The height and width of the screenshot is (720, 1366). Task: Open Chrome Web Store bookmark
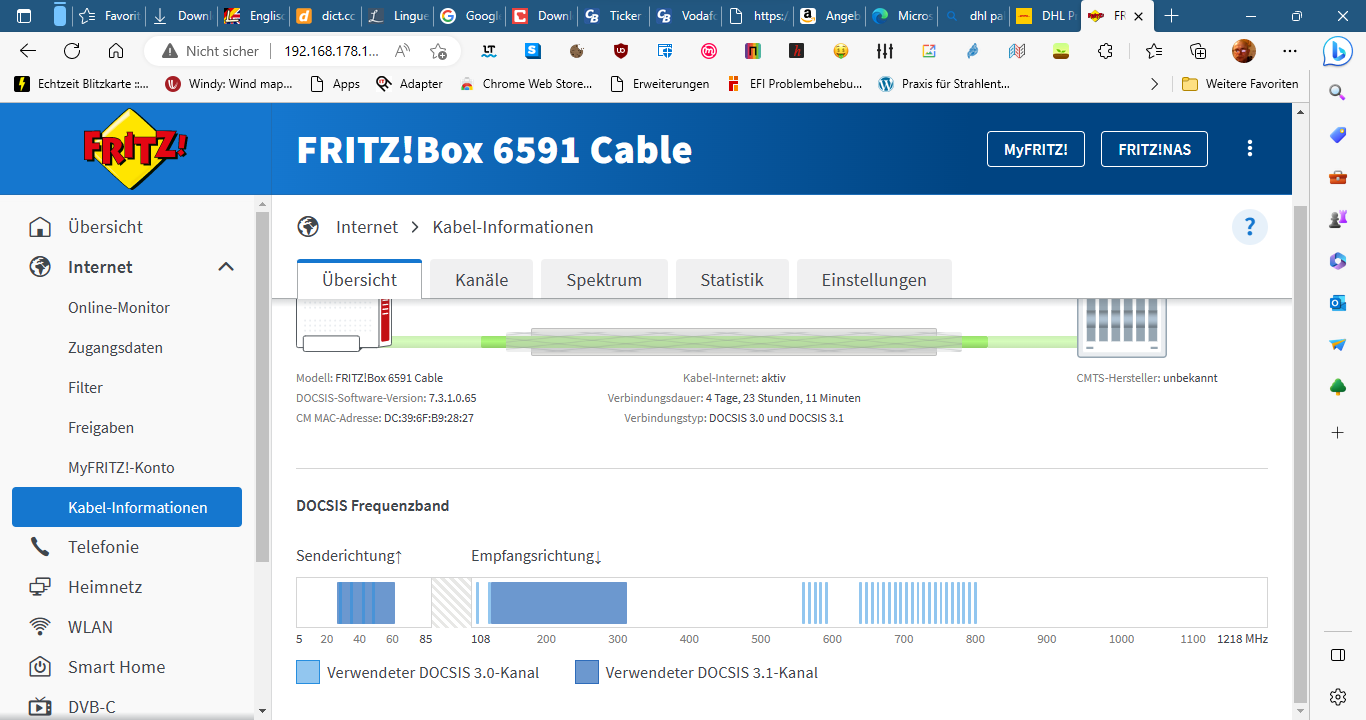click(526, 84)
